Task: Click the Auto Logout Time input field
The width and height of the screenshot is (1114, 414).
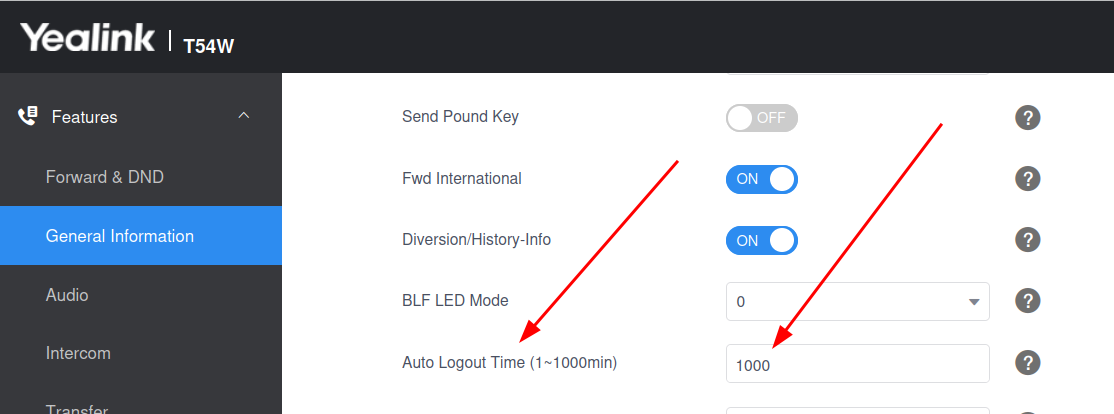Action: point(858,364)
